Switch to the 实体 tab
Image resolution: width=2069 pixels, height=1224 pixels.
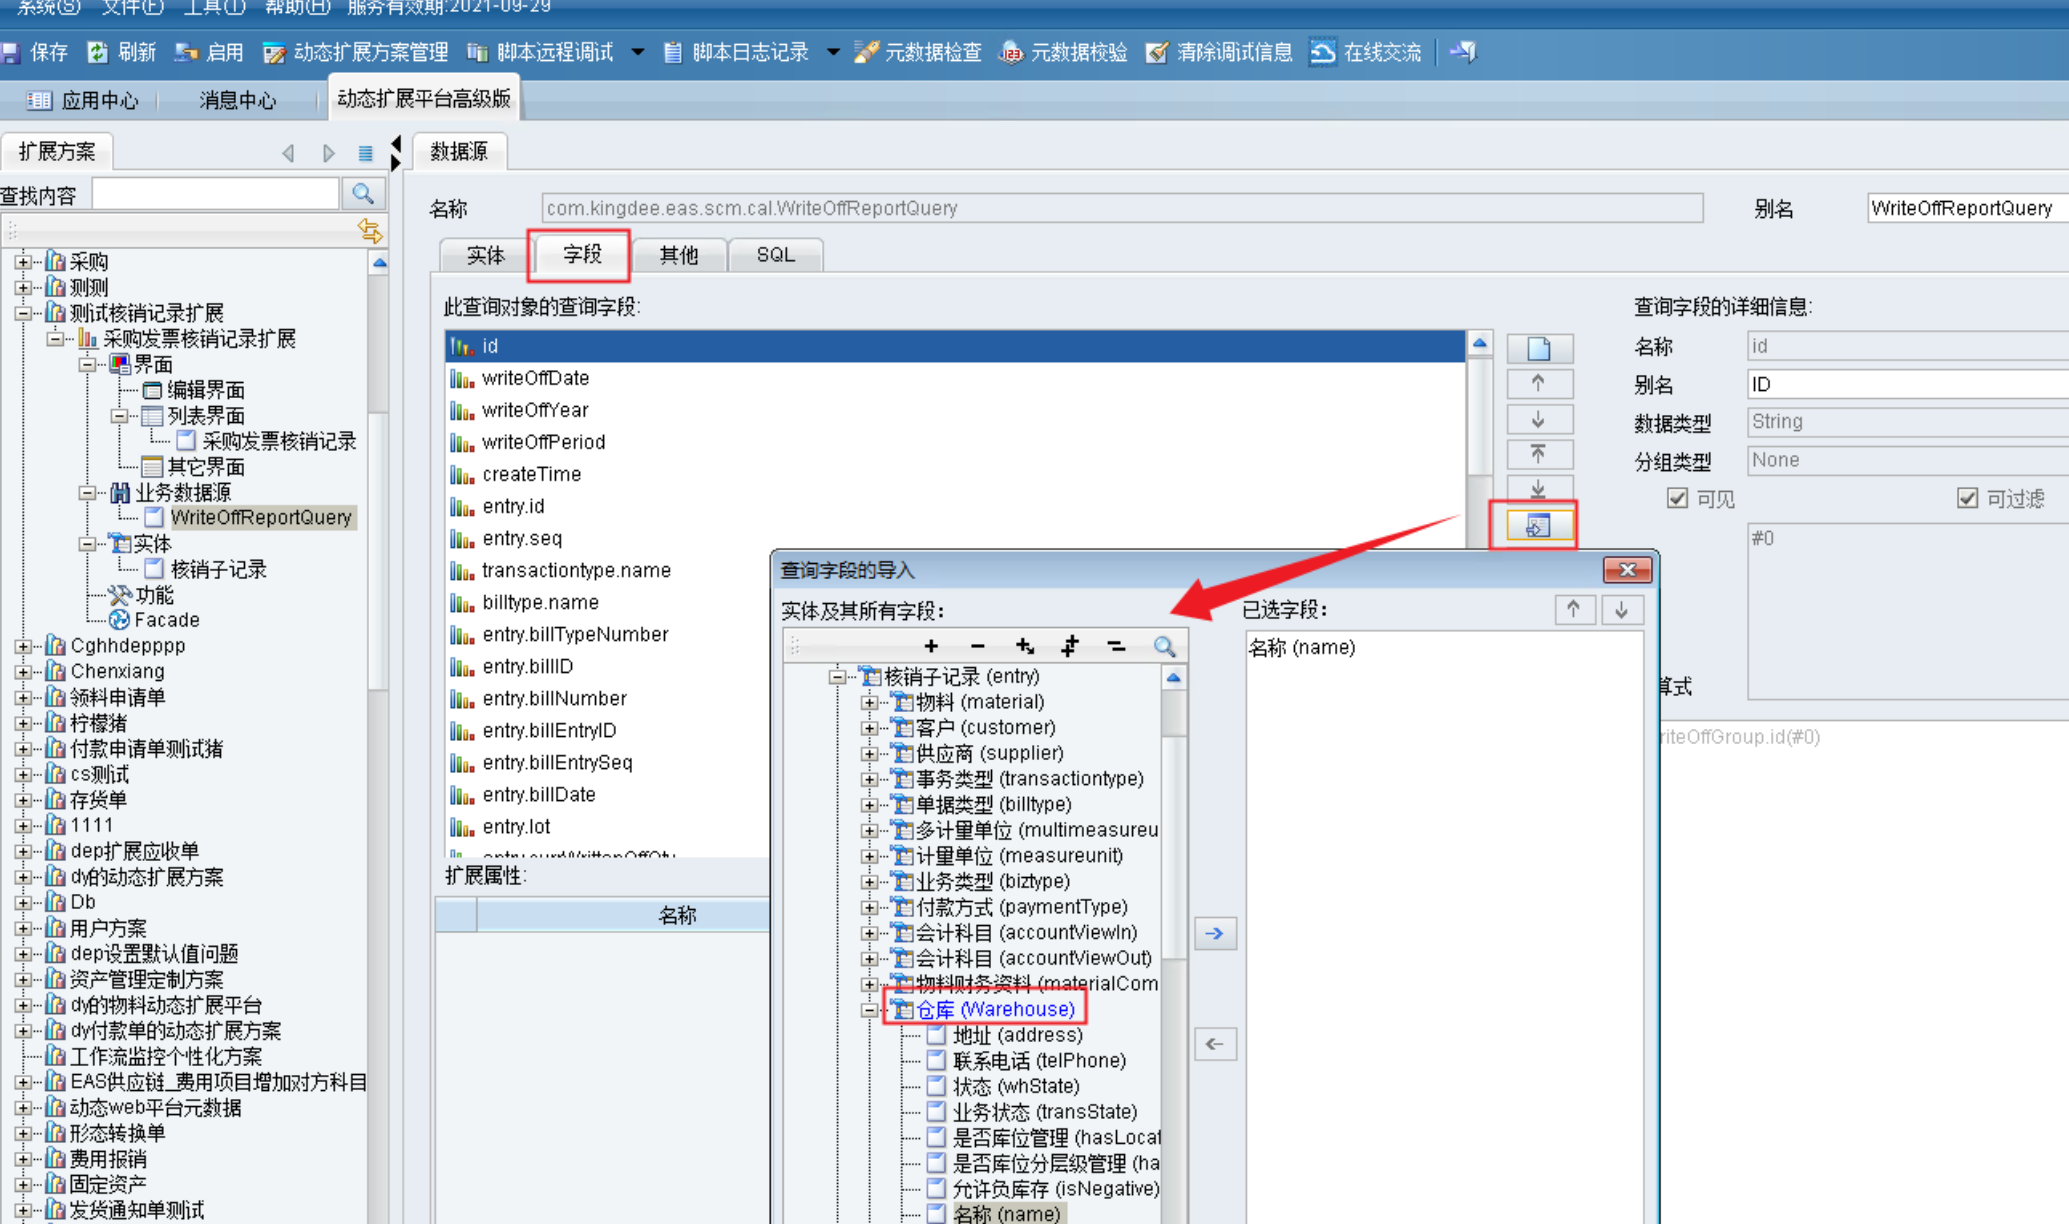coord(486,255)
